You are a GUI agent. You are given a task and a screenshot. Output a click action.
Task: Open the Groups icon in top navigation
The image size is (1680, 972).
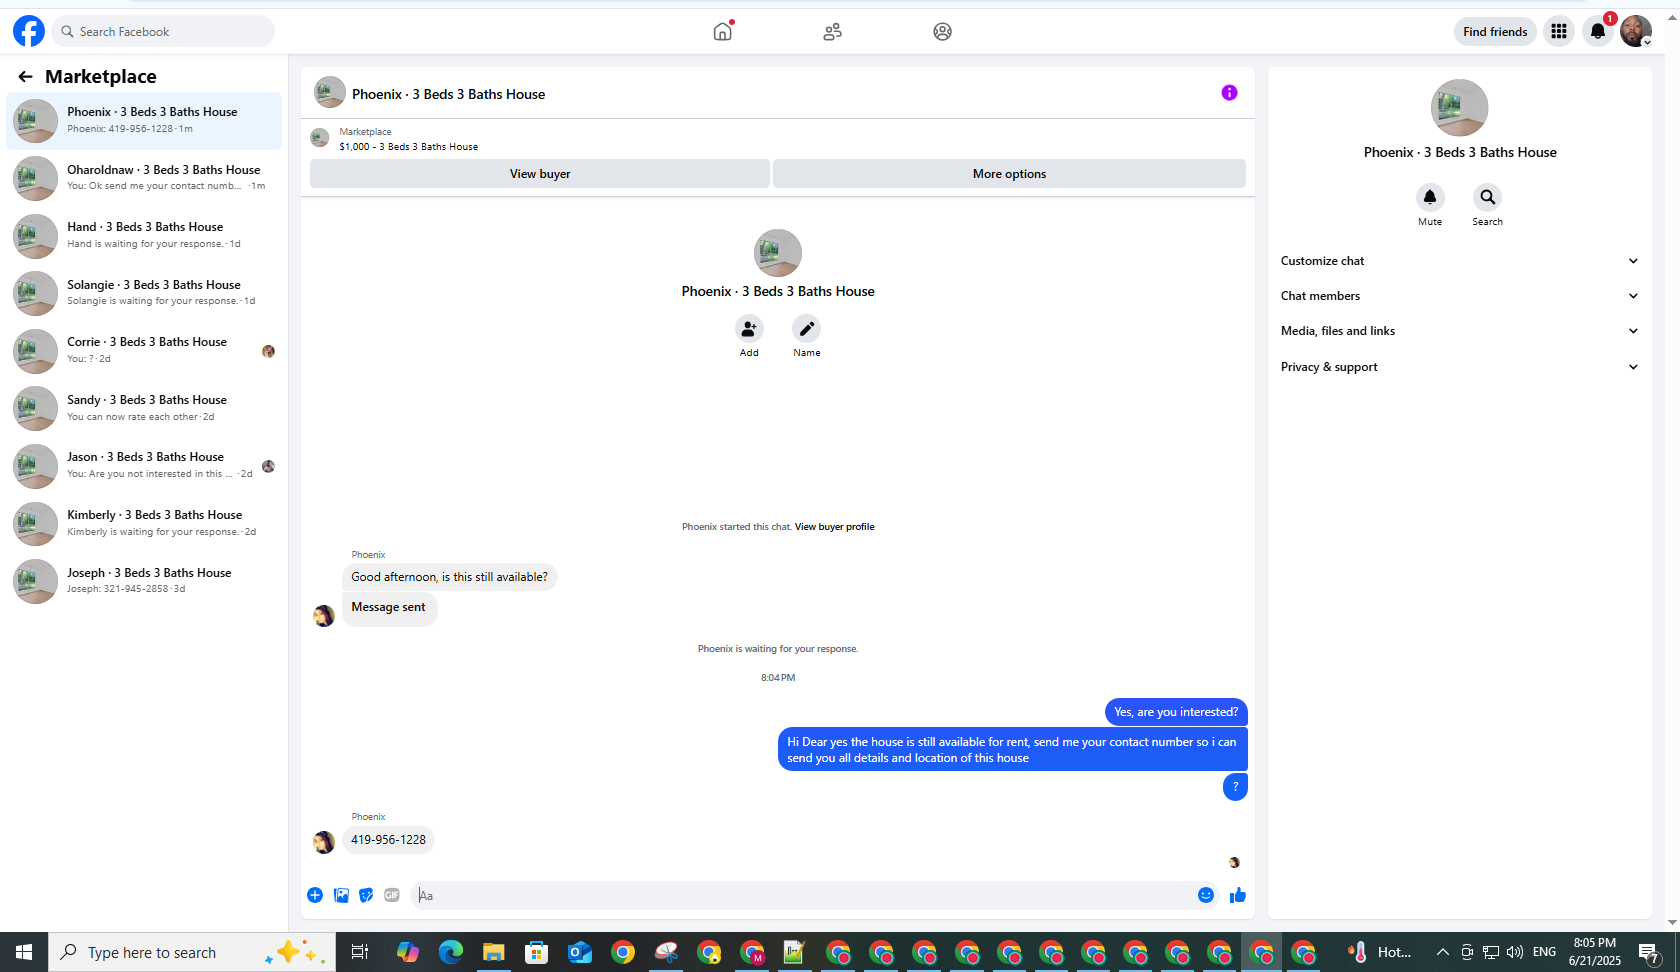pyautogui.click(x=942, y=32)
